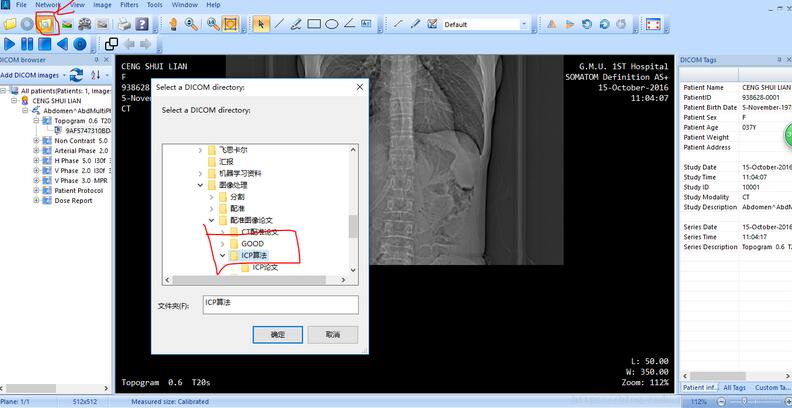Open help with the question mark icon
Screen dimensions: 792x408
142,24
